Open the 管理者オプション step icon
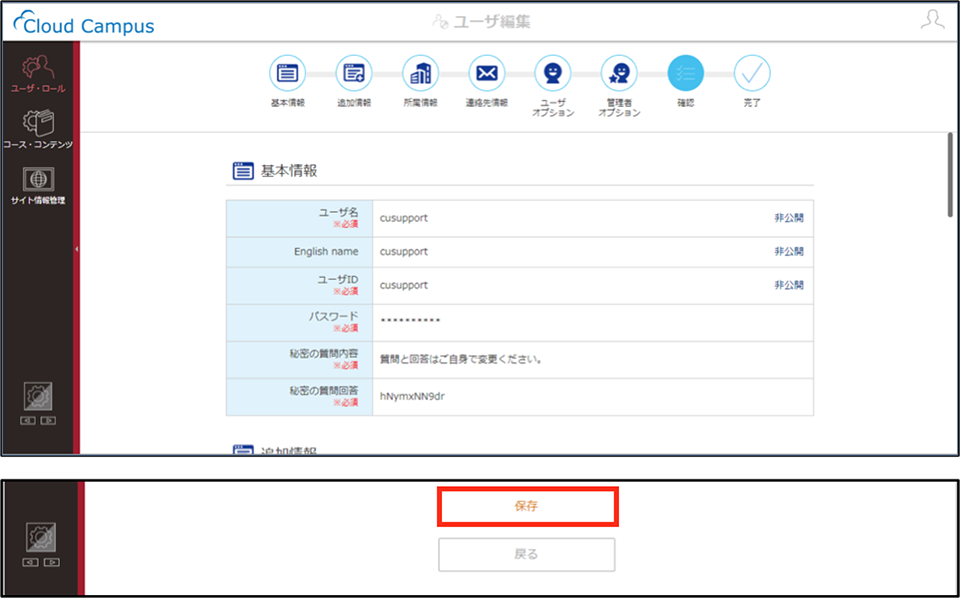Screen dimensions: 960x598 619,73
